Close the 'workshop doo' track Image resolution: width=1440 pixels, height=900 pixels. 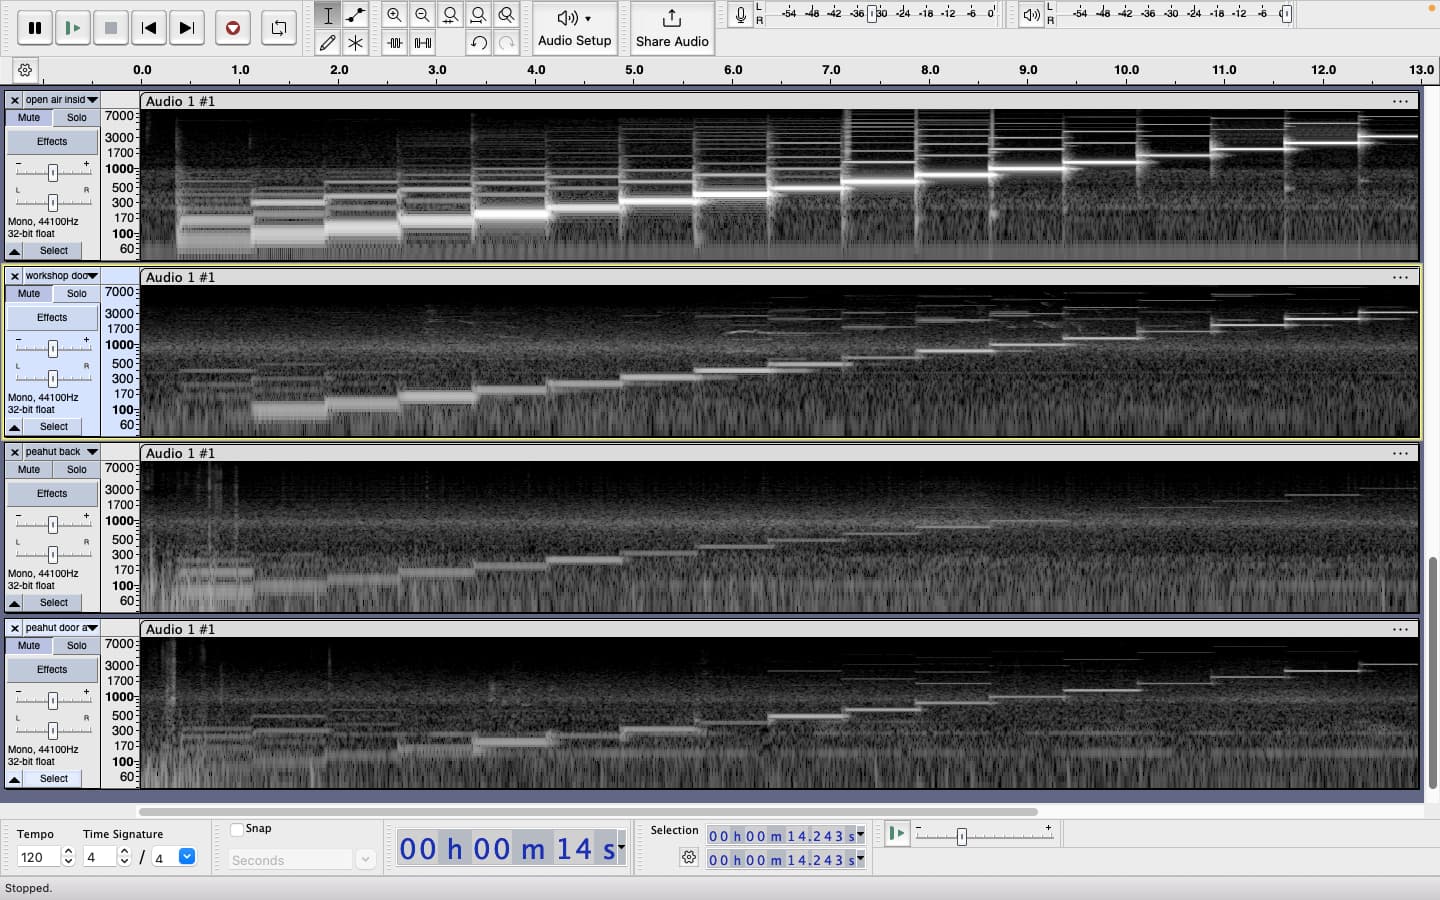[x=14, y=276]
